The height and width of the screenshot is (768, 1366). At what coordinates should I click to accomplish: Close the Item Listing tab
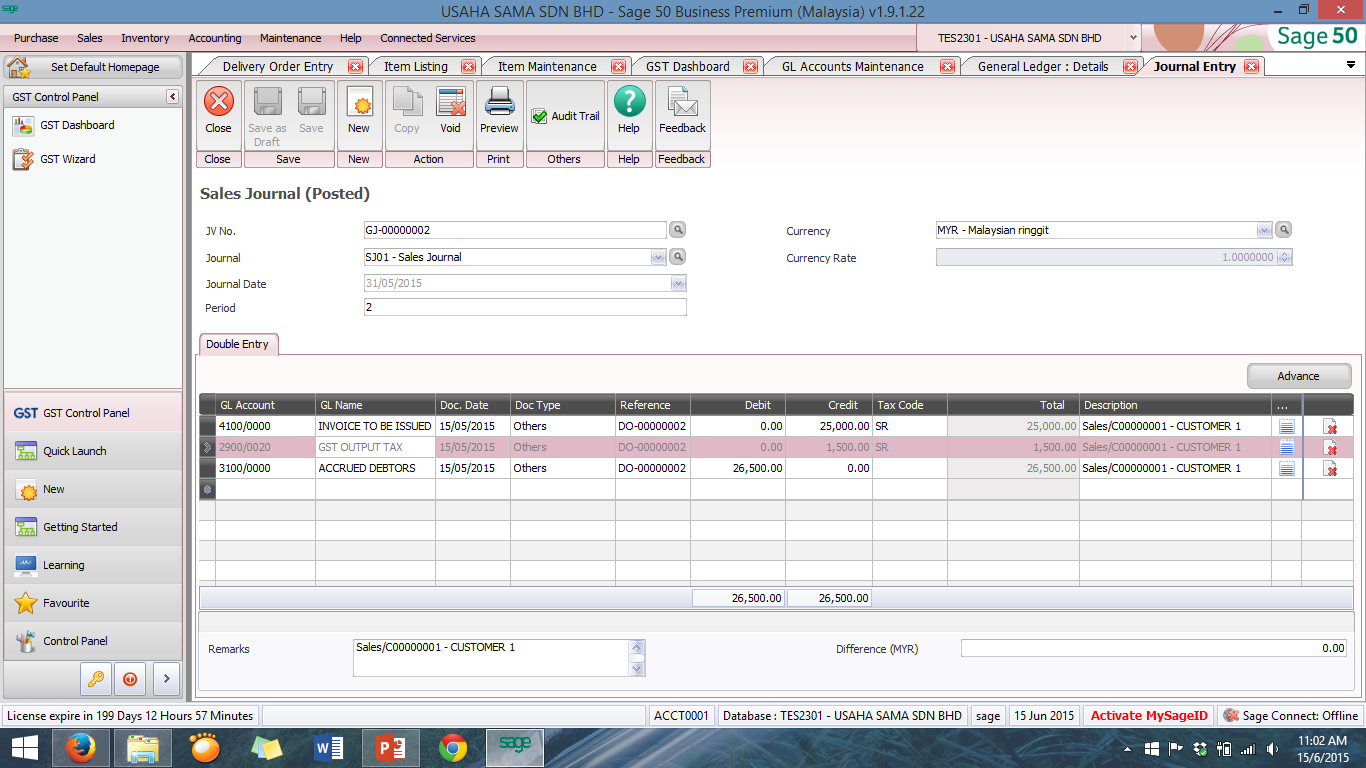pos(468,67)
